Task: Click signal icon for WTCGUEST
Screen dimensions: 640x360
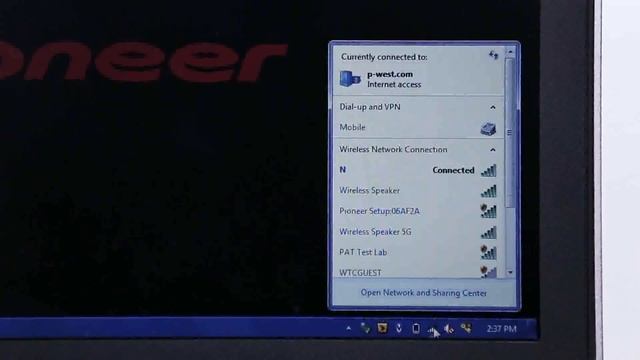Action: [x=488, y=272]
